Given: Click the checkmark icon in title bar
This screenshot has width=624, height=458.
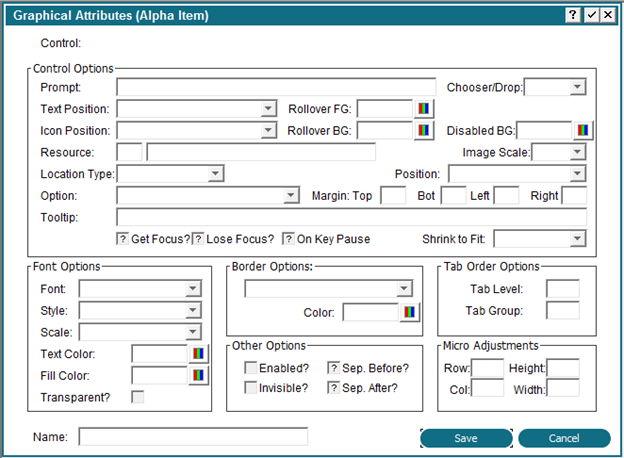Looking at the screenshot, I should pos(592,15).
